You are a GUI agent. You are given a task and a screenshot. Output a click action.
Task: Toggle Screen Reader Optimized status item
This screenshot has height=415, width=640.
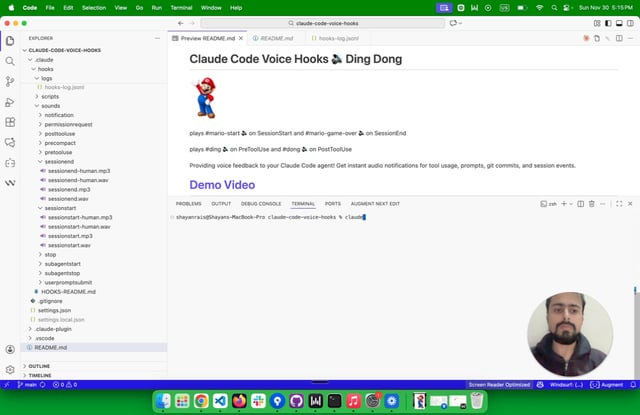pyautogui.click(x=499, y=385)
